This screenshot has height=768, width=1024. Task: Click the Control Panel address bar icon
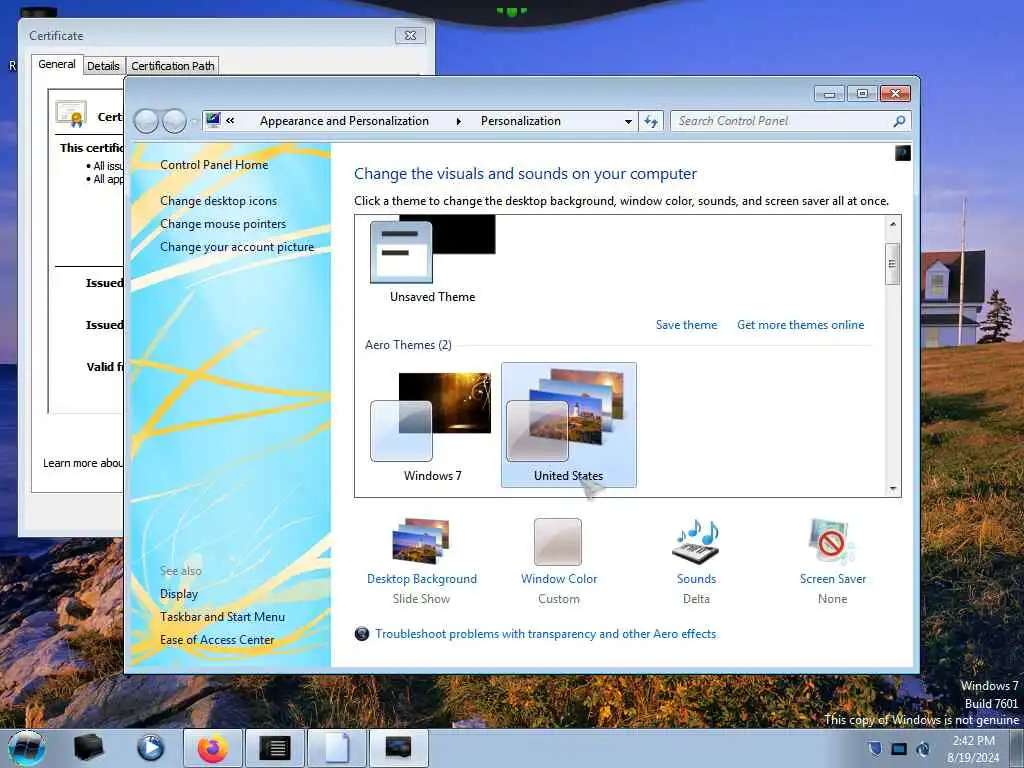coord(213,120)
